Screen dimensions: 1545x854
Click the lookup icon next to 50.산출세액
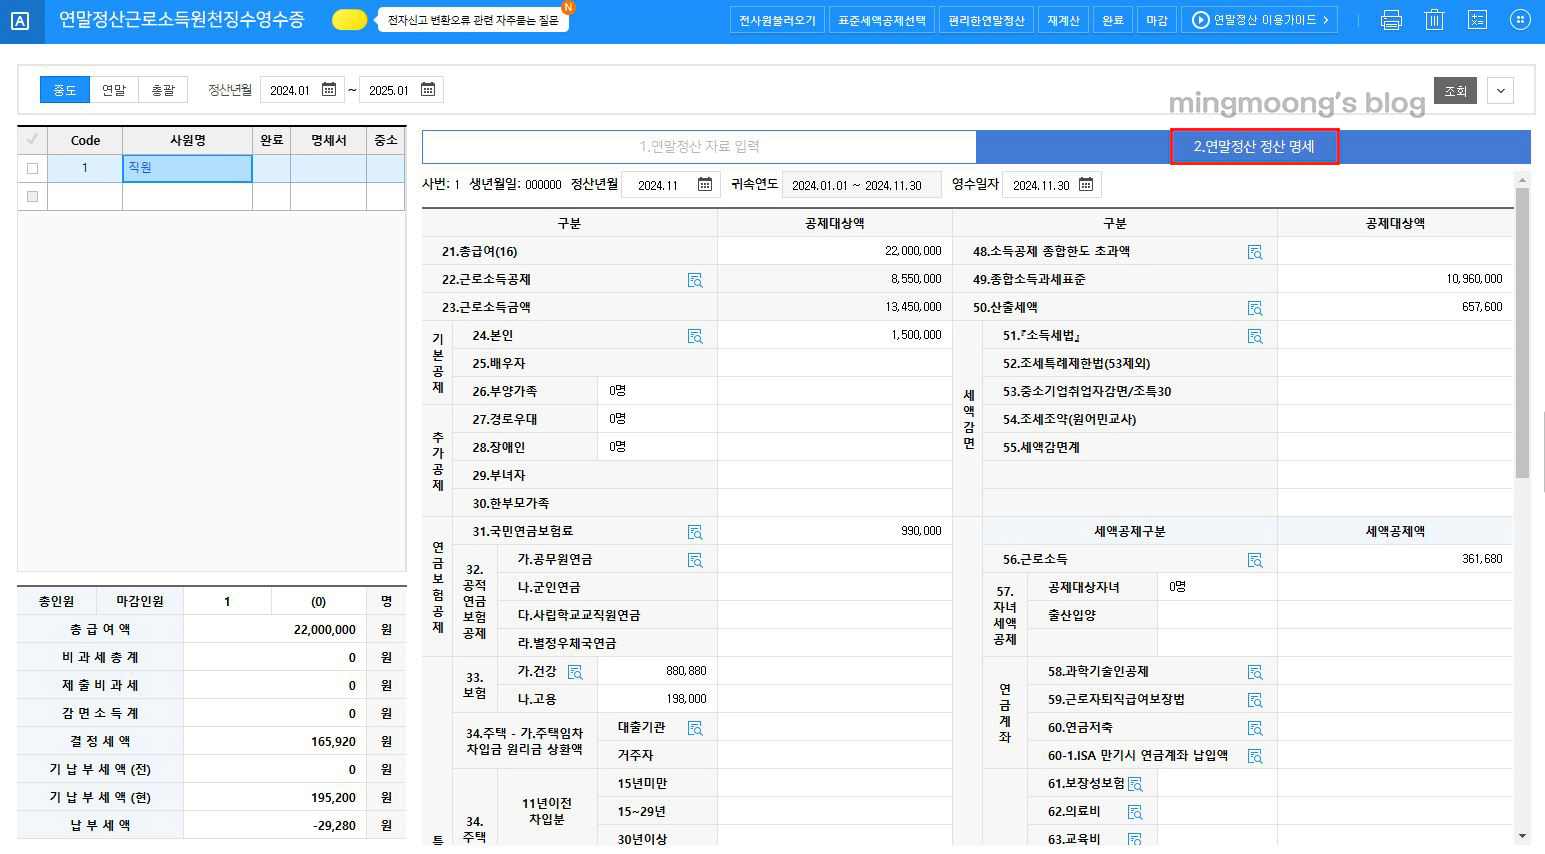pos(1255,307)
